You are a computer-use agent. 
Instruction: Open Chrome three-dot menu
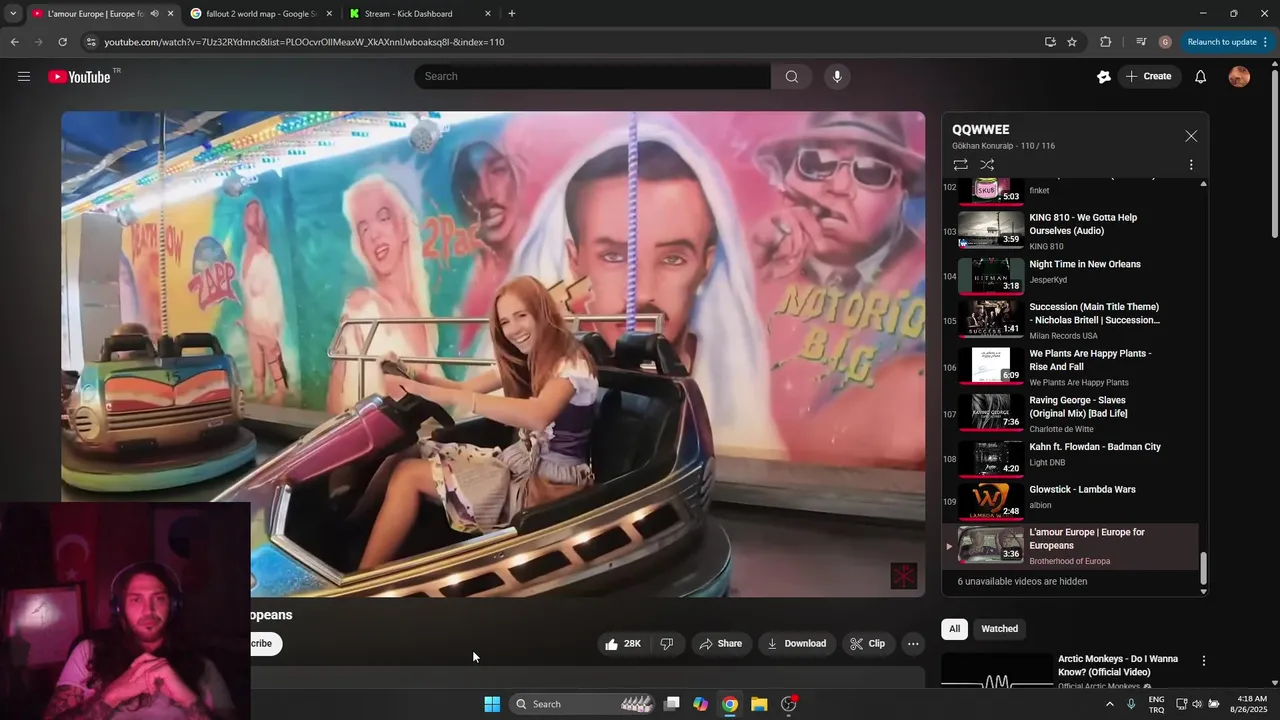[x=1266, y=42]
